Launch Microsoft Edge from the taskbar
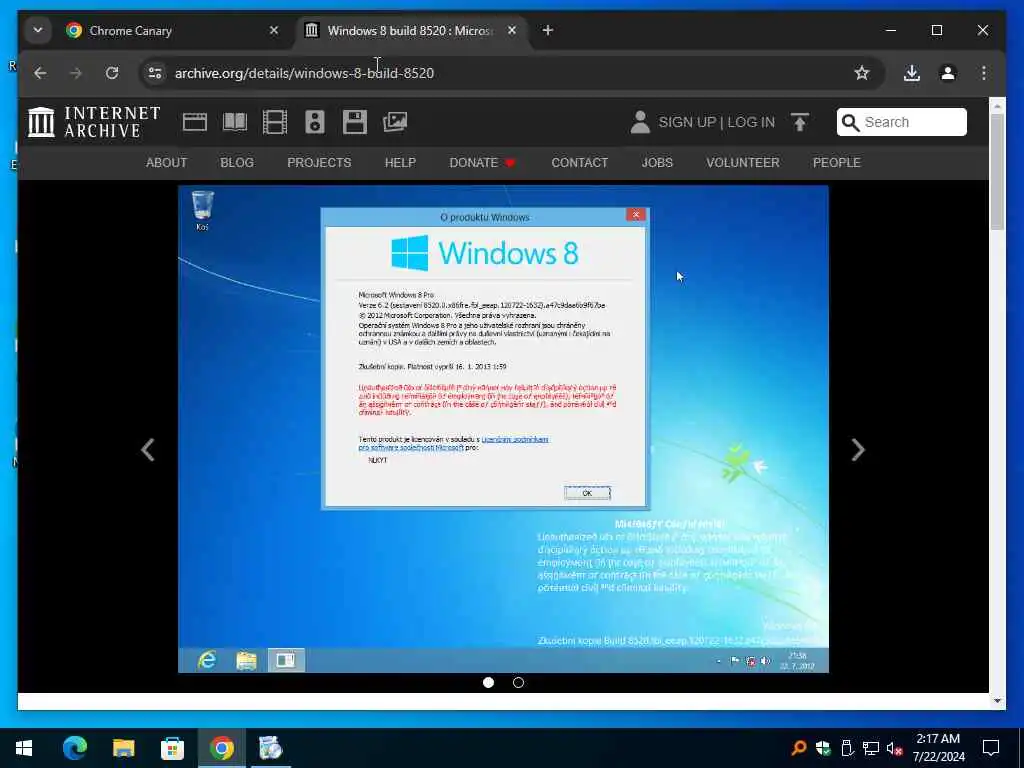 pyautogui.click(x=75, y=748)
